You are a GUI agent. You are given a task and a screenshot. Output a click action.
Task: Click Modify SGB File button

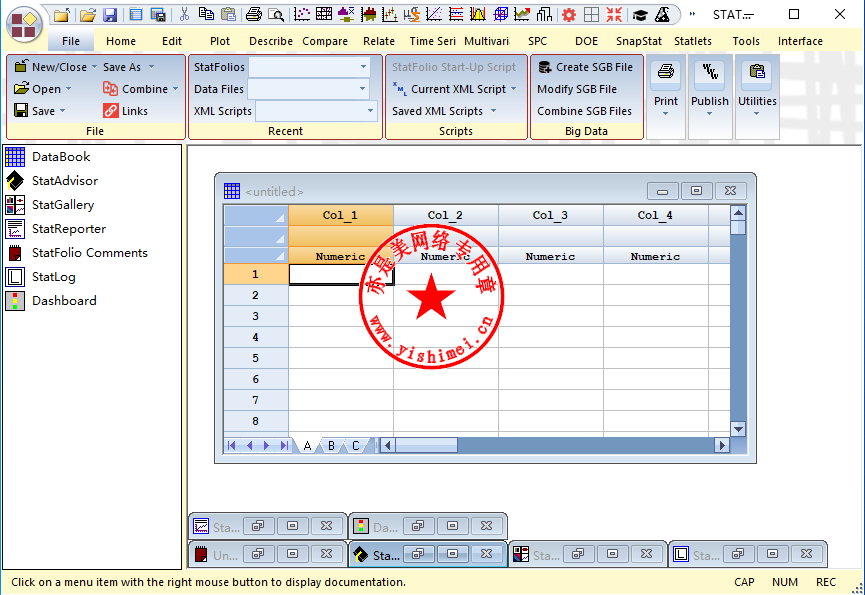pyautogui.click(x=576, y=89)
